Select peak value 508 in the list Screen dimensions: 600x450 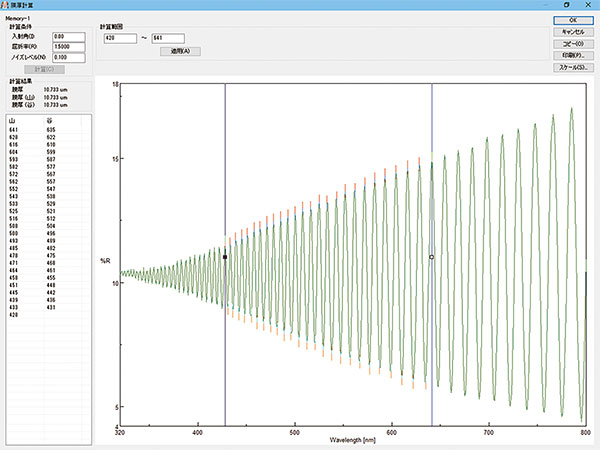coord(13,226)
